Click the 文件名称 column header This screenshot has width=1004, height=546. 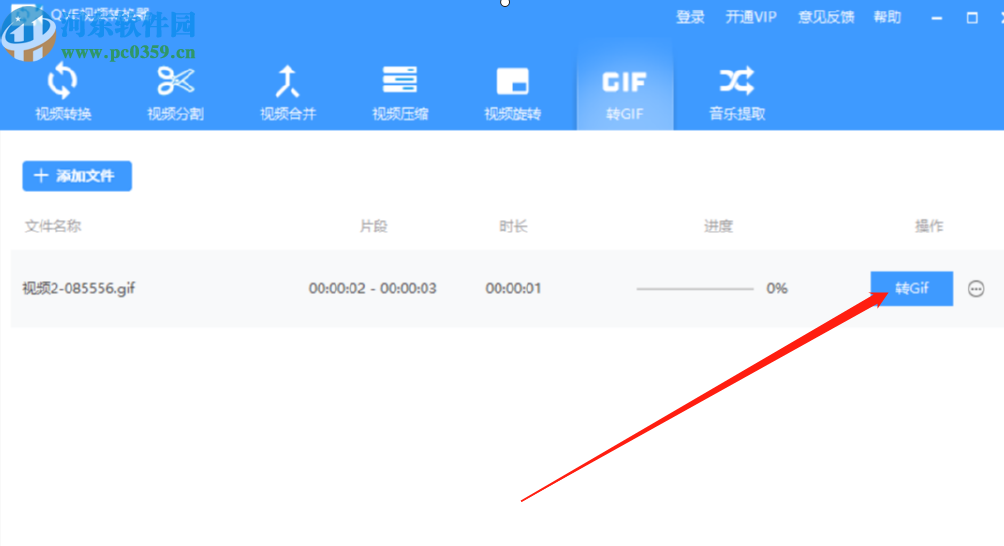(x=53, y=226)
